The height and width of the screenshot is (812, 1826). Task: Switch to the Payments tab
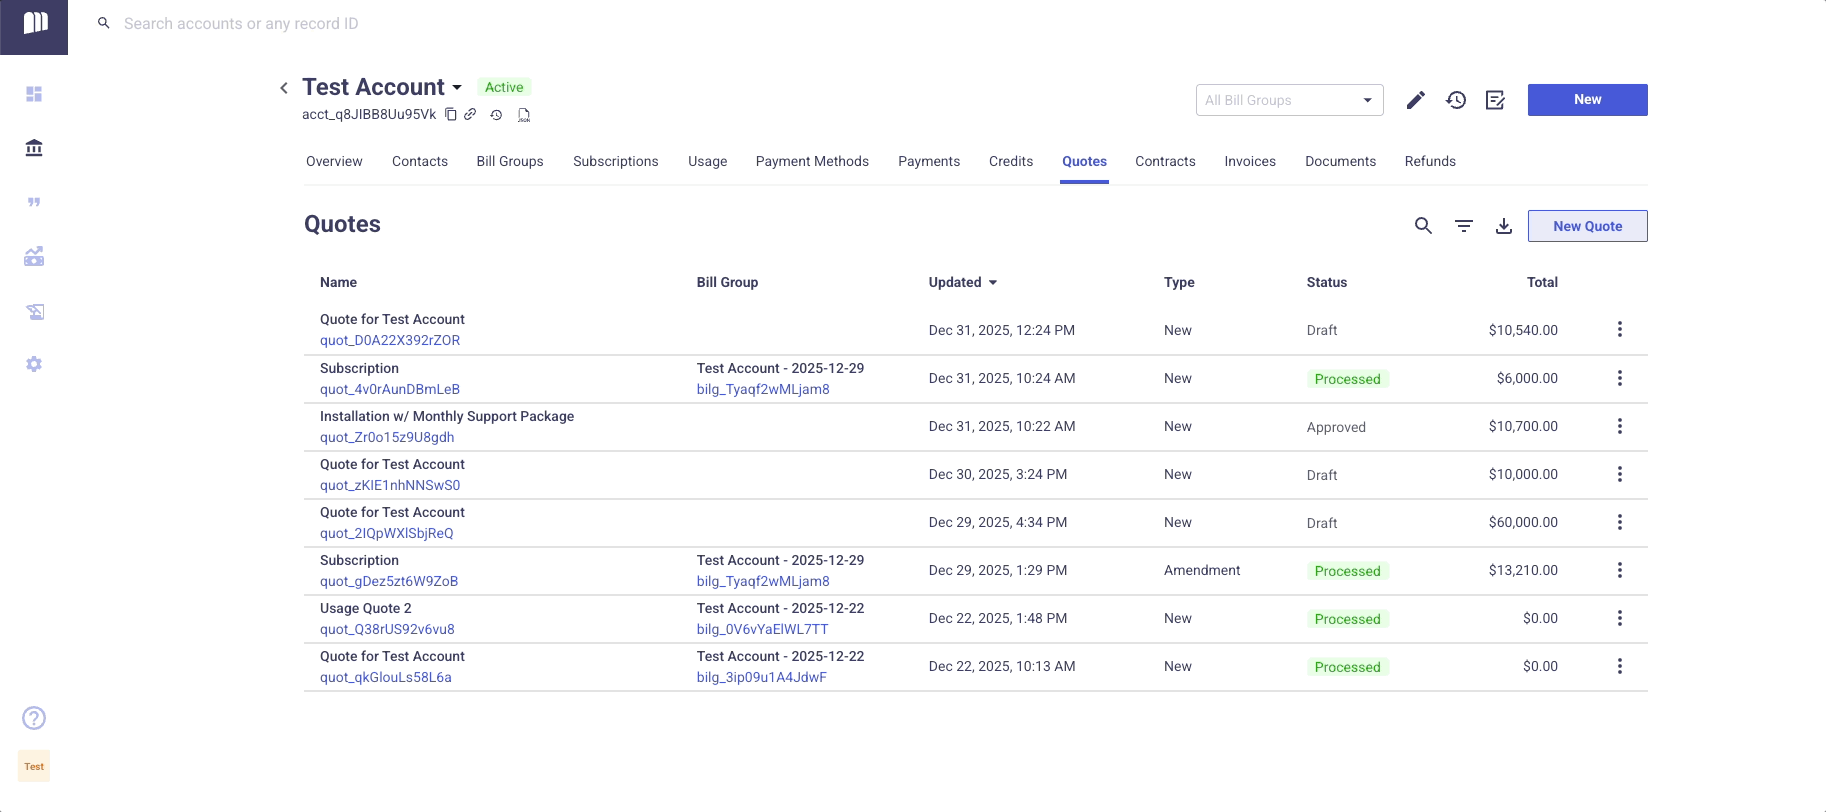929,161
